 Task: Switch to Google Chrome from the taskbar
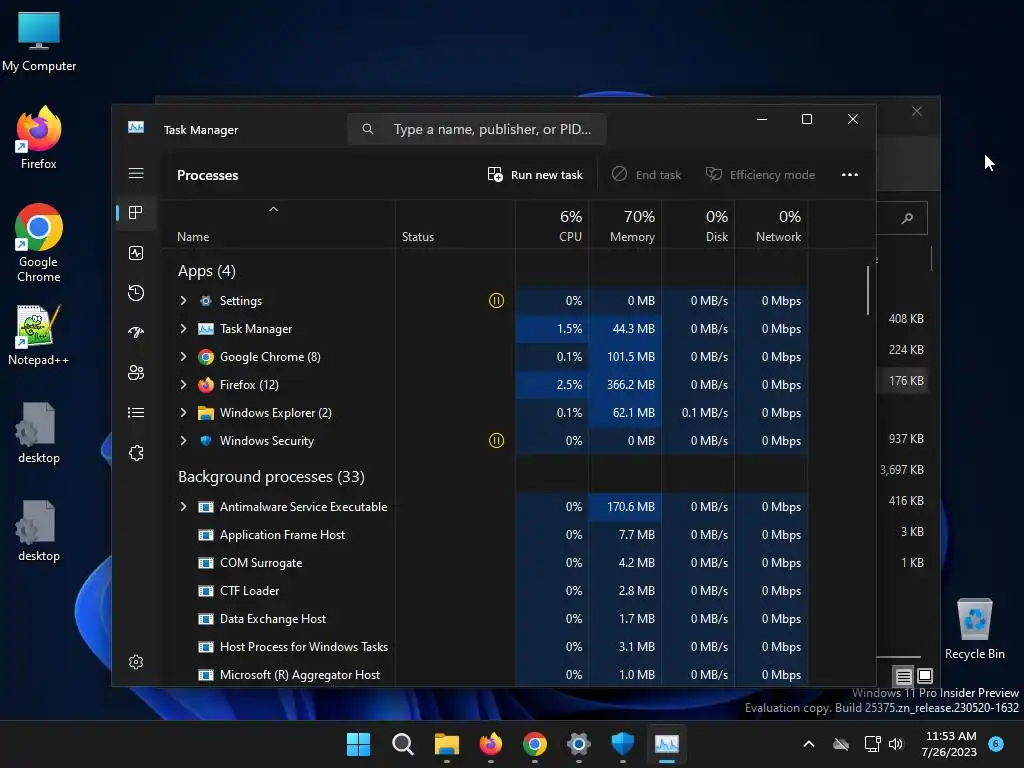[535, 744]
